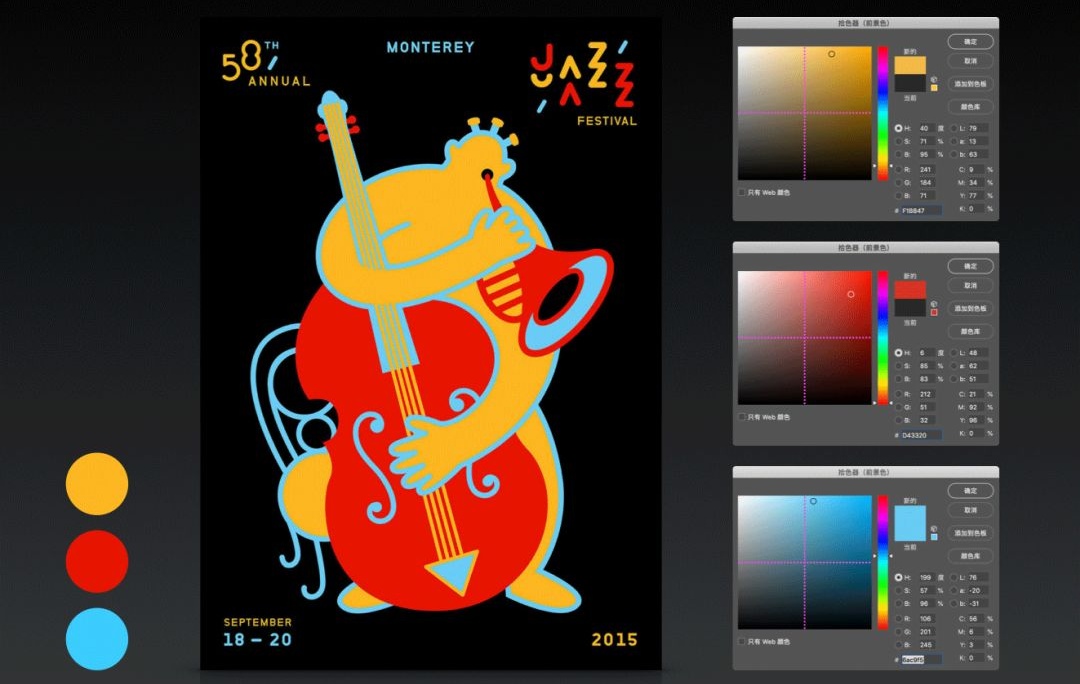Click the H value field showing 199
1080x684 pixels.
click(x=927, y=577)
